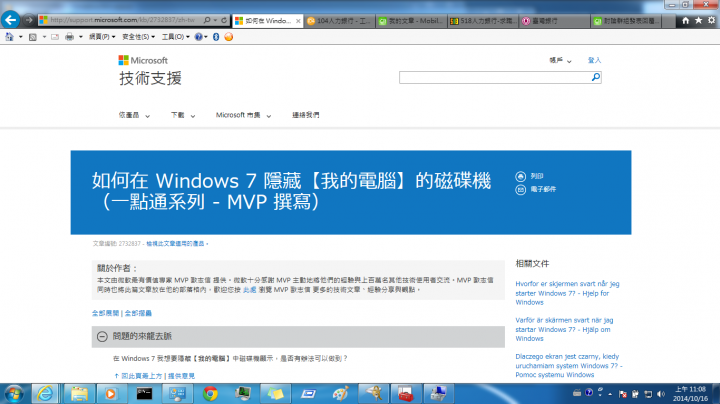Screen dimensions: 720x404
Task: Open 'Varför är skärmen svart' related link
Action: [564, 329]
